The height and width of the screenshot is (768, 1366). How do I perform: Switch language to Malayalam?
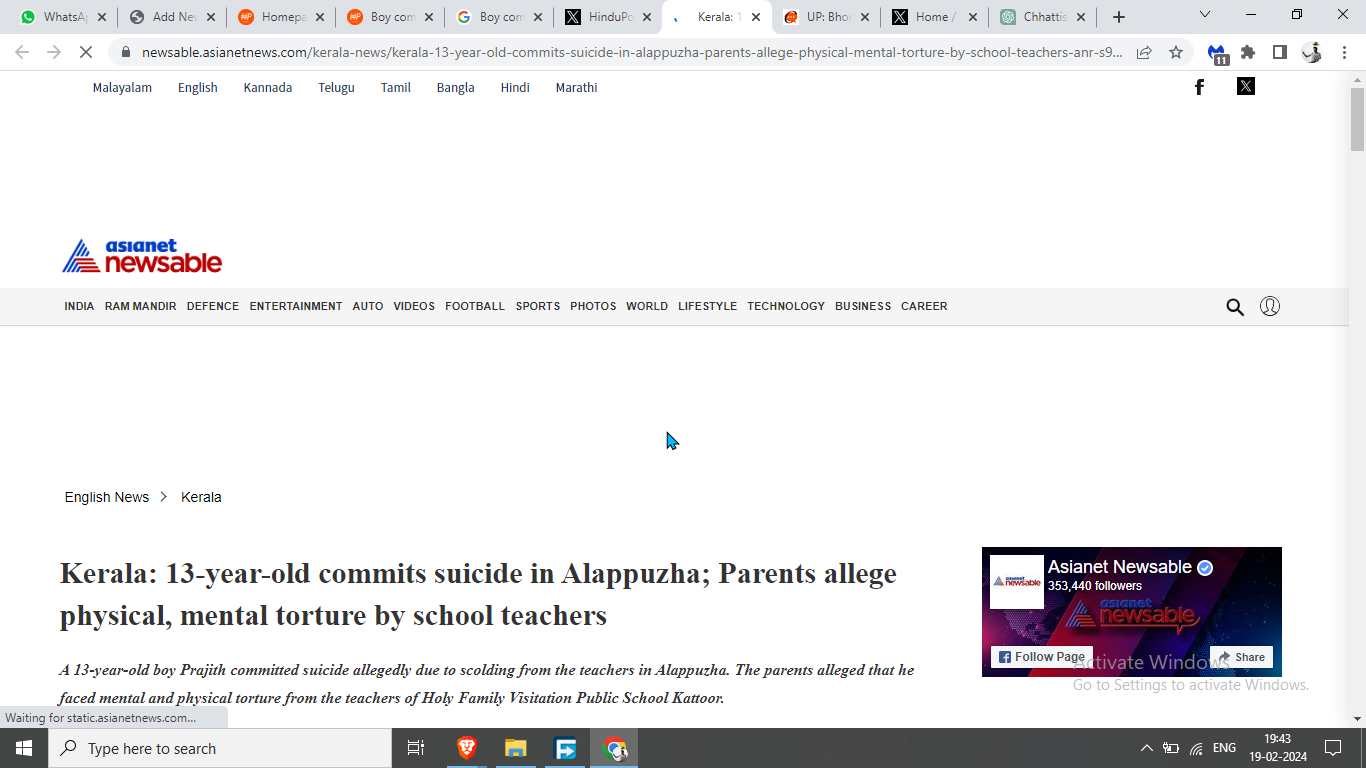pos(122,88)
